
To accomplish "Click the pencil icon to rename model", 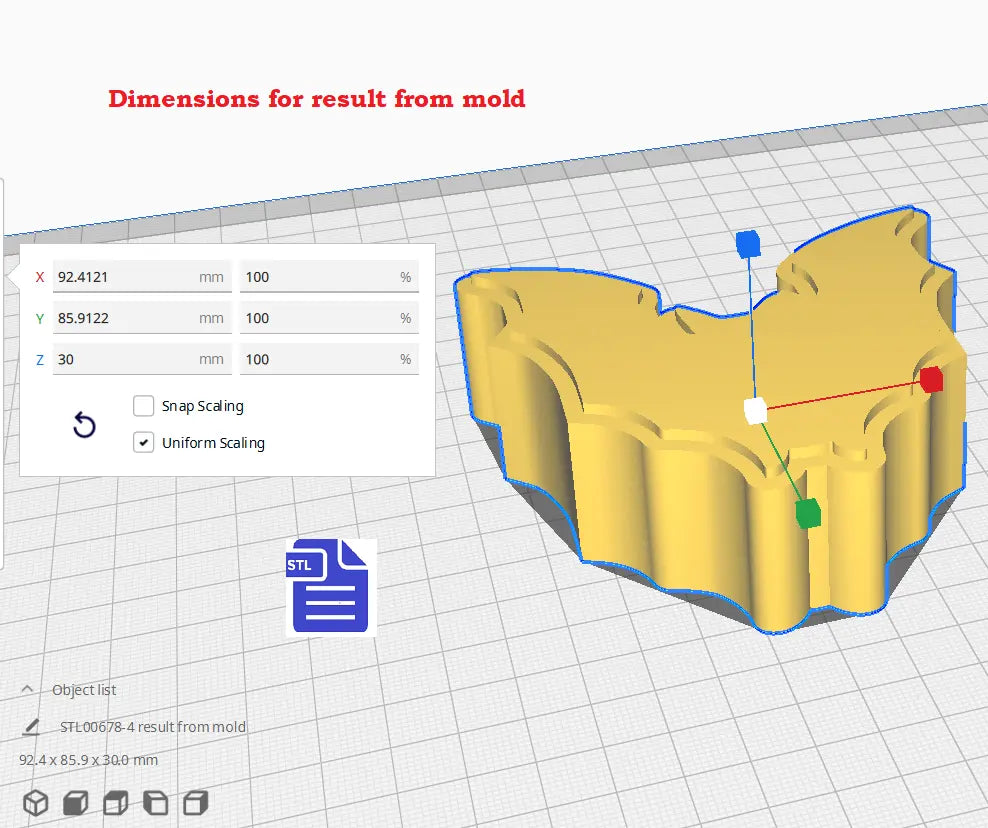I will [31, 727].
